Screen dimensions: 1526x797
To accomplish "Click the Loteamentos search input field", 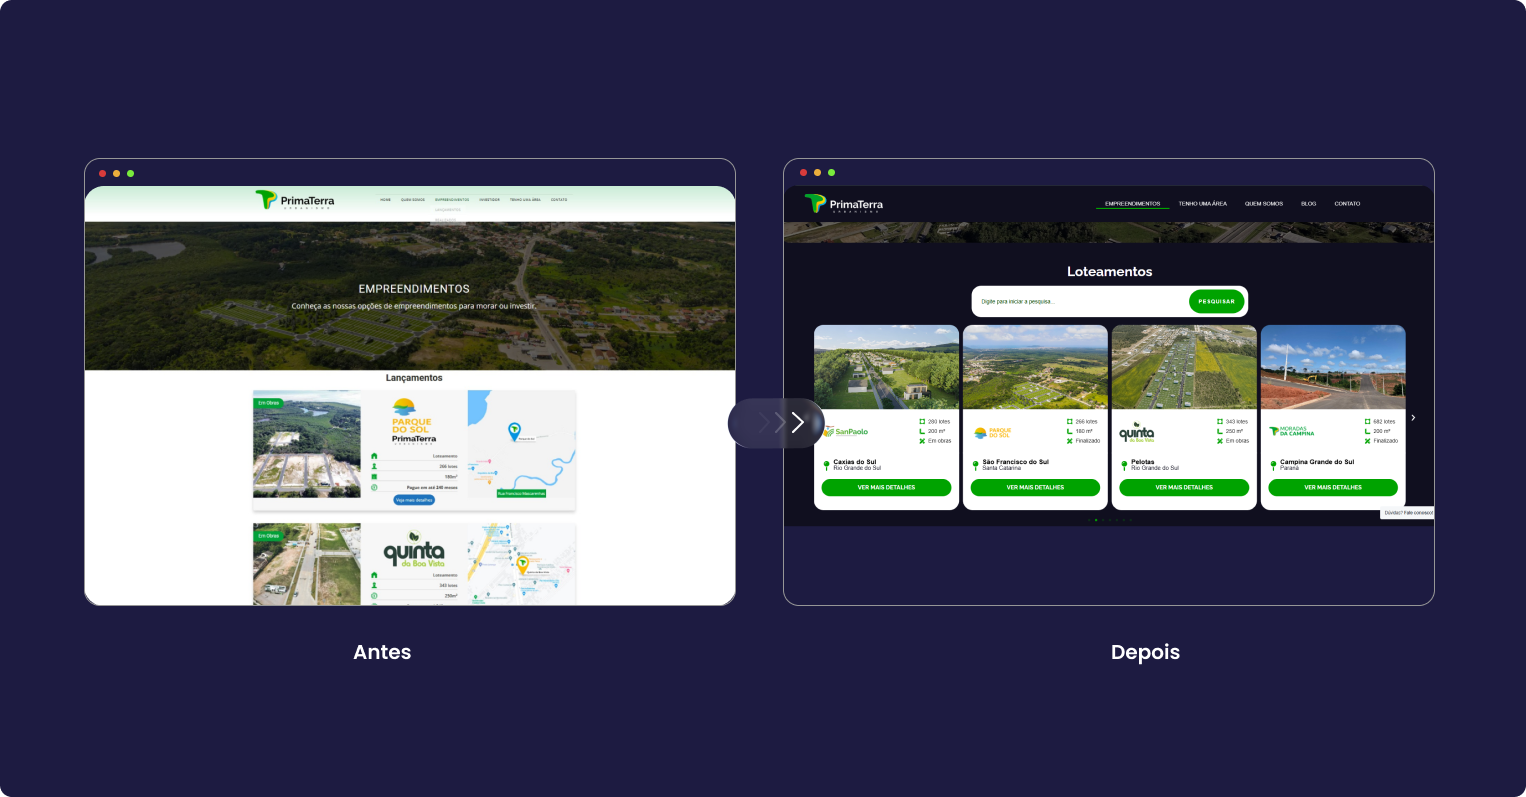I will coord(1080,301).
